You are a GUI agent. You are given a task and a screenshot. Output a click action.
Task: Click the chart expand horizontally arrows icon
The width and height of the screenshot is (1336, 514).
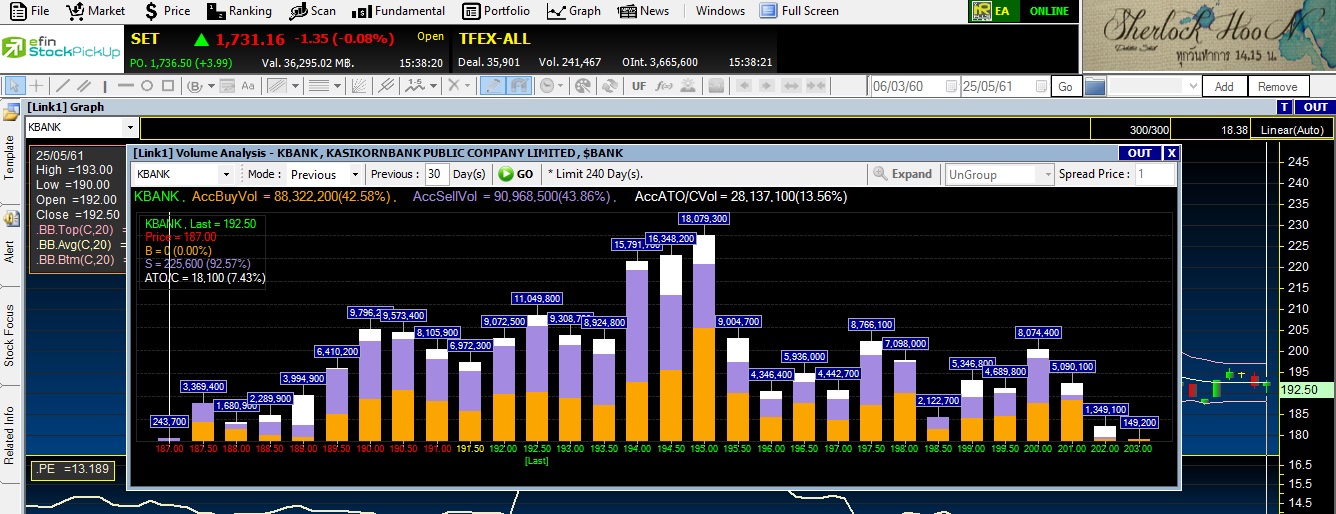791,85
